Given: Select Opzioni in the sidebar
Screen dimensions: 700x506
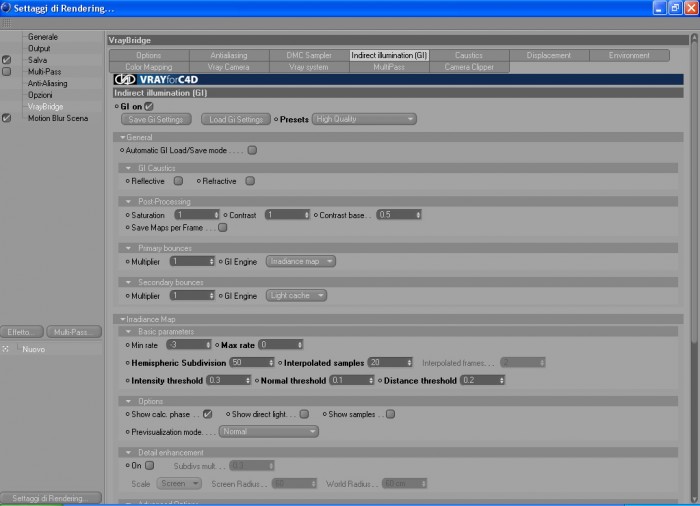Looking at the screenshot, I should coord(40,95).
